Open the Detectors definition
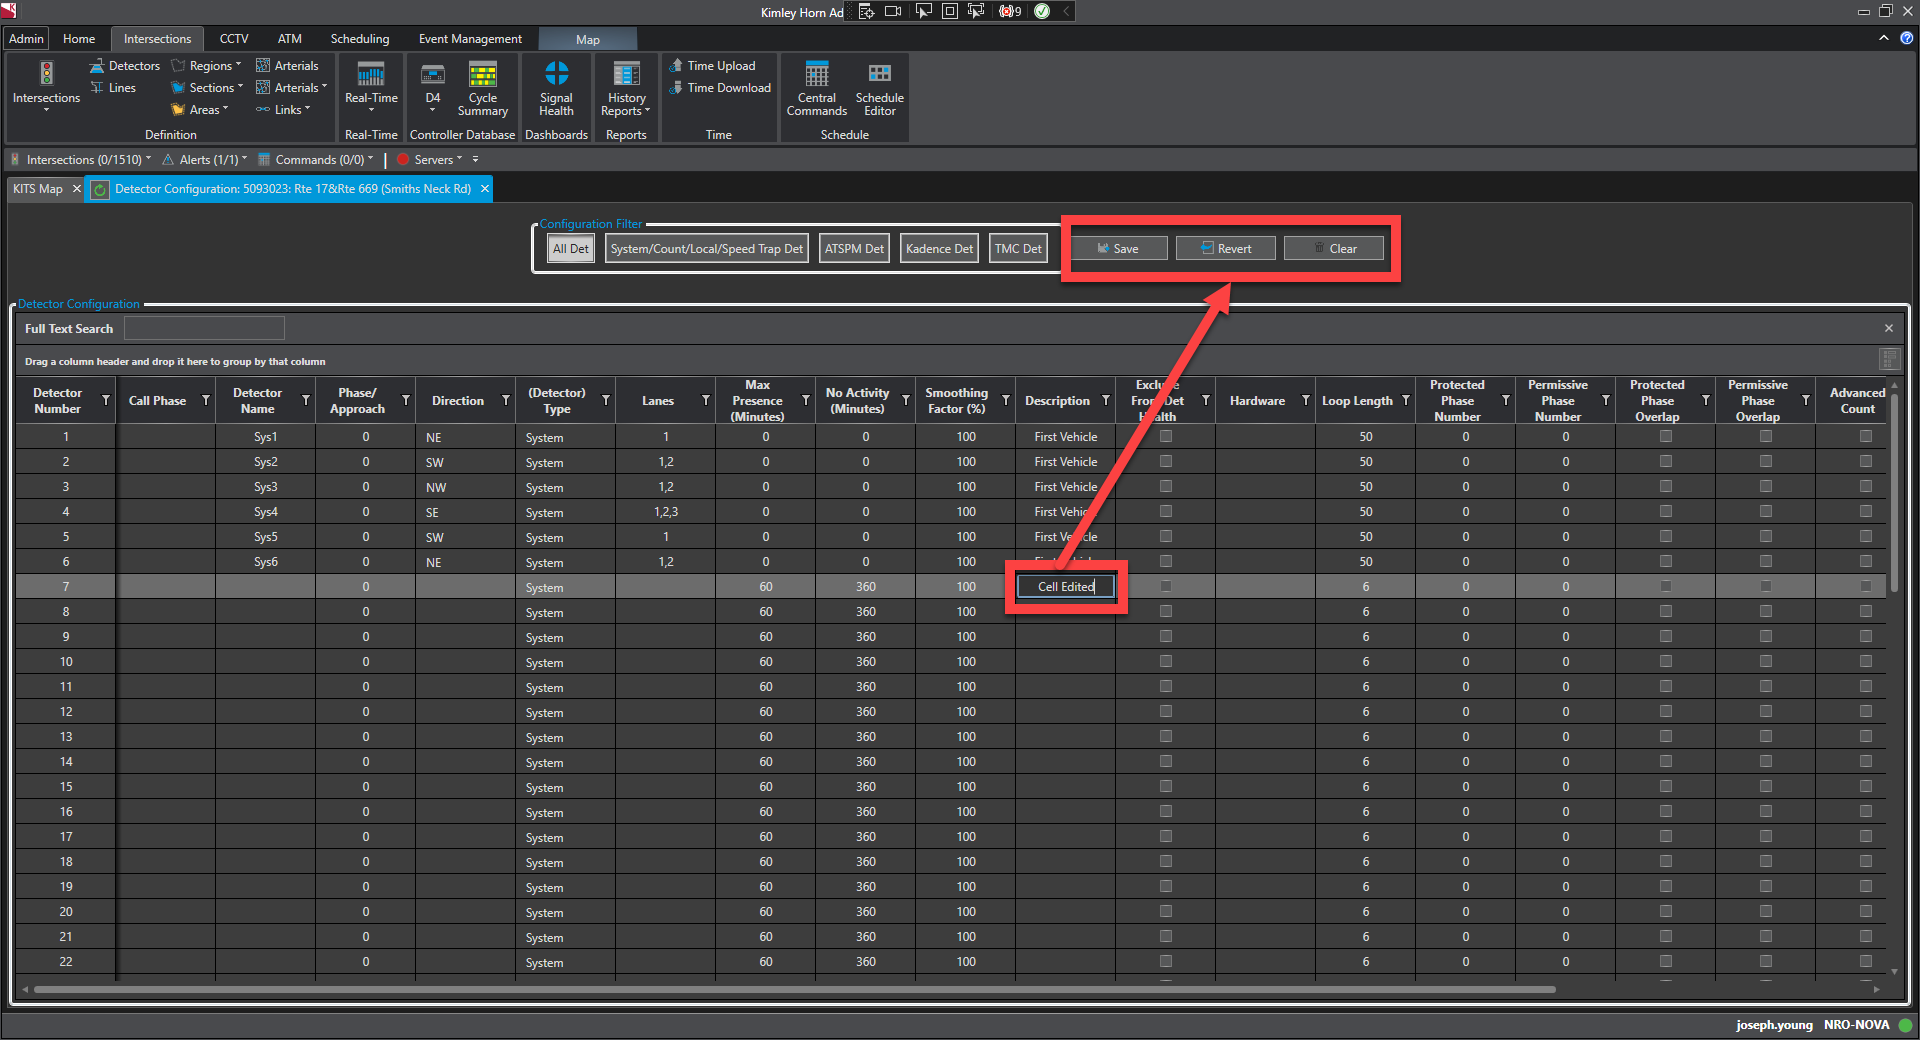The image size is (1920, 1040). [125, 66]
